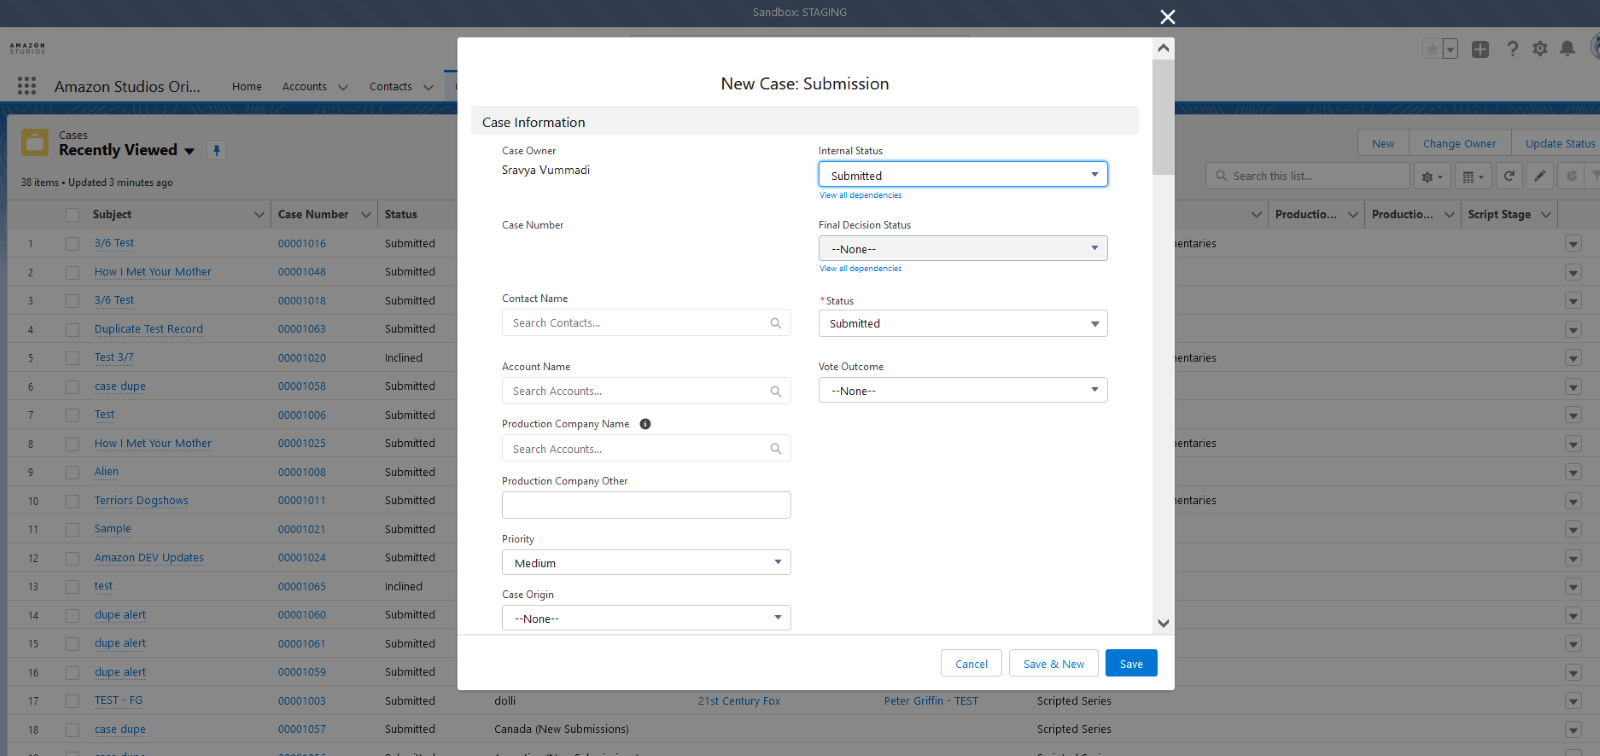Image resolution: width=1600 pixels, height=756 pixels.
Task: Click the edit list pencil icon
Action: (1540, 176)
